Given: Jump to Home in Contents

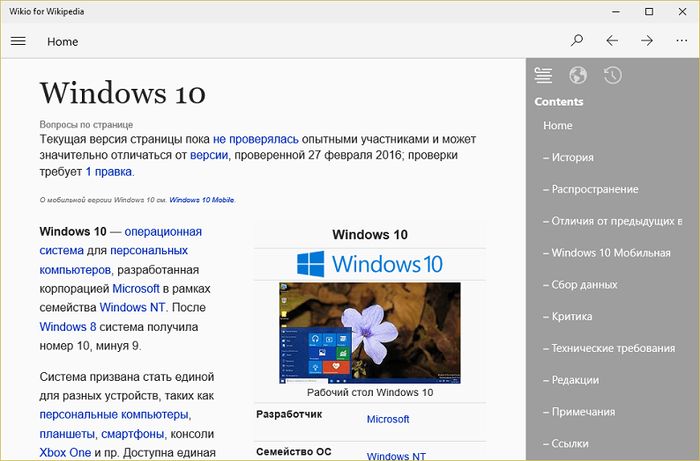Looking at the screenshot, I should [558, 125].
